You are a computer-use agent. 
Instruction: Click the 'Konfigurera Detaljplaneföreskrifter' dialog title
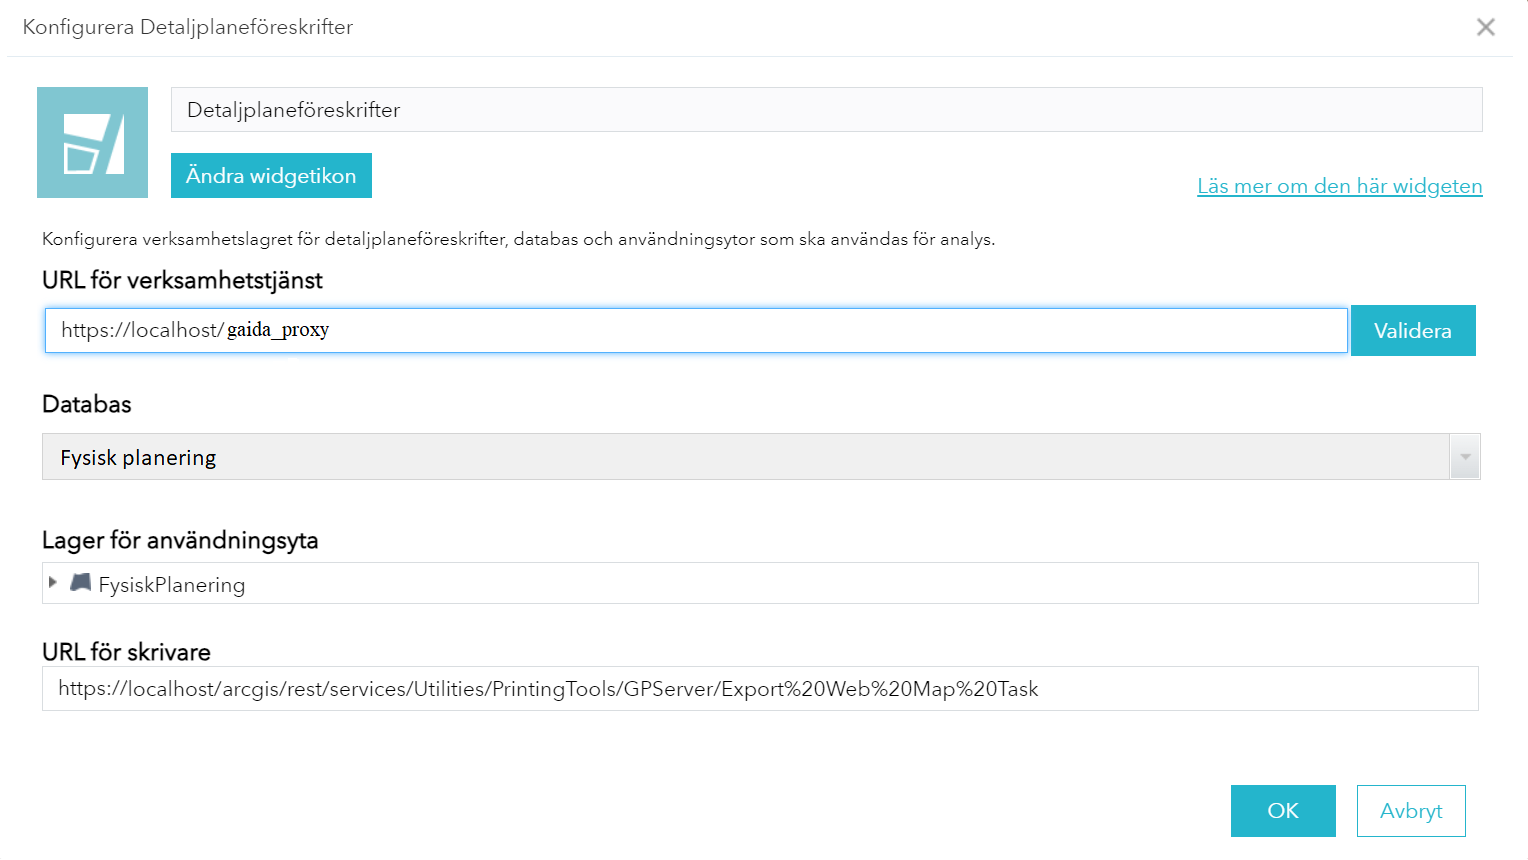pos(188,27)
